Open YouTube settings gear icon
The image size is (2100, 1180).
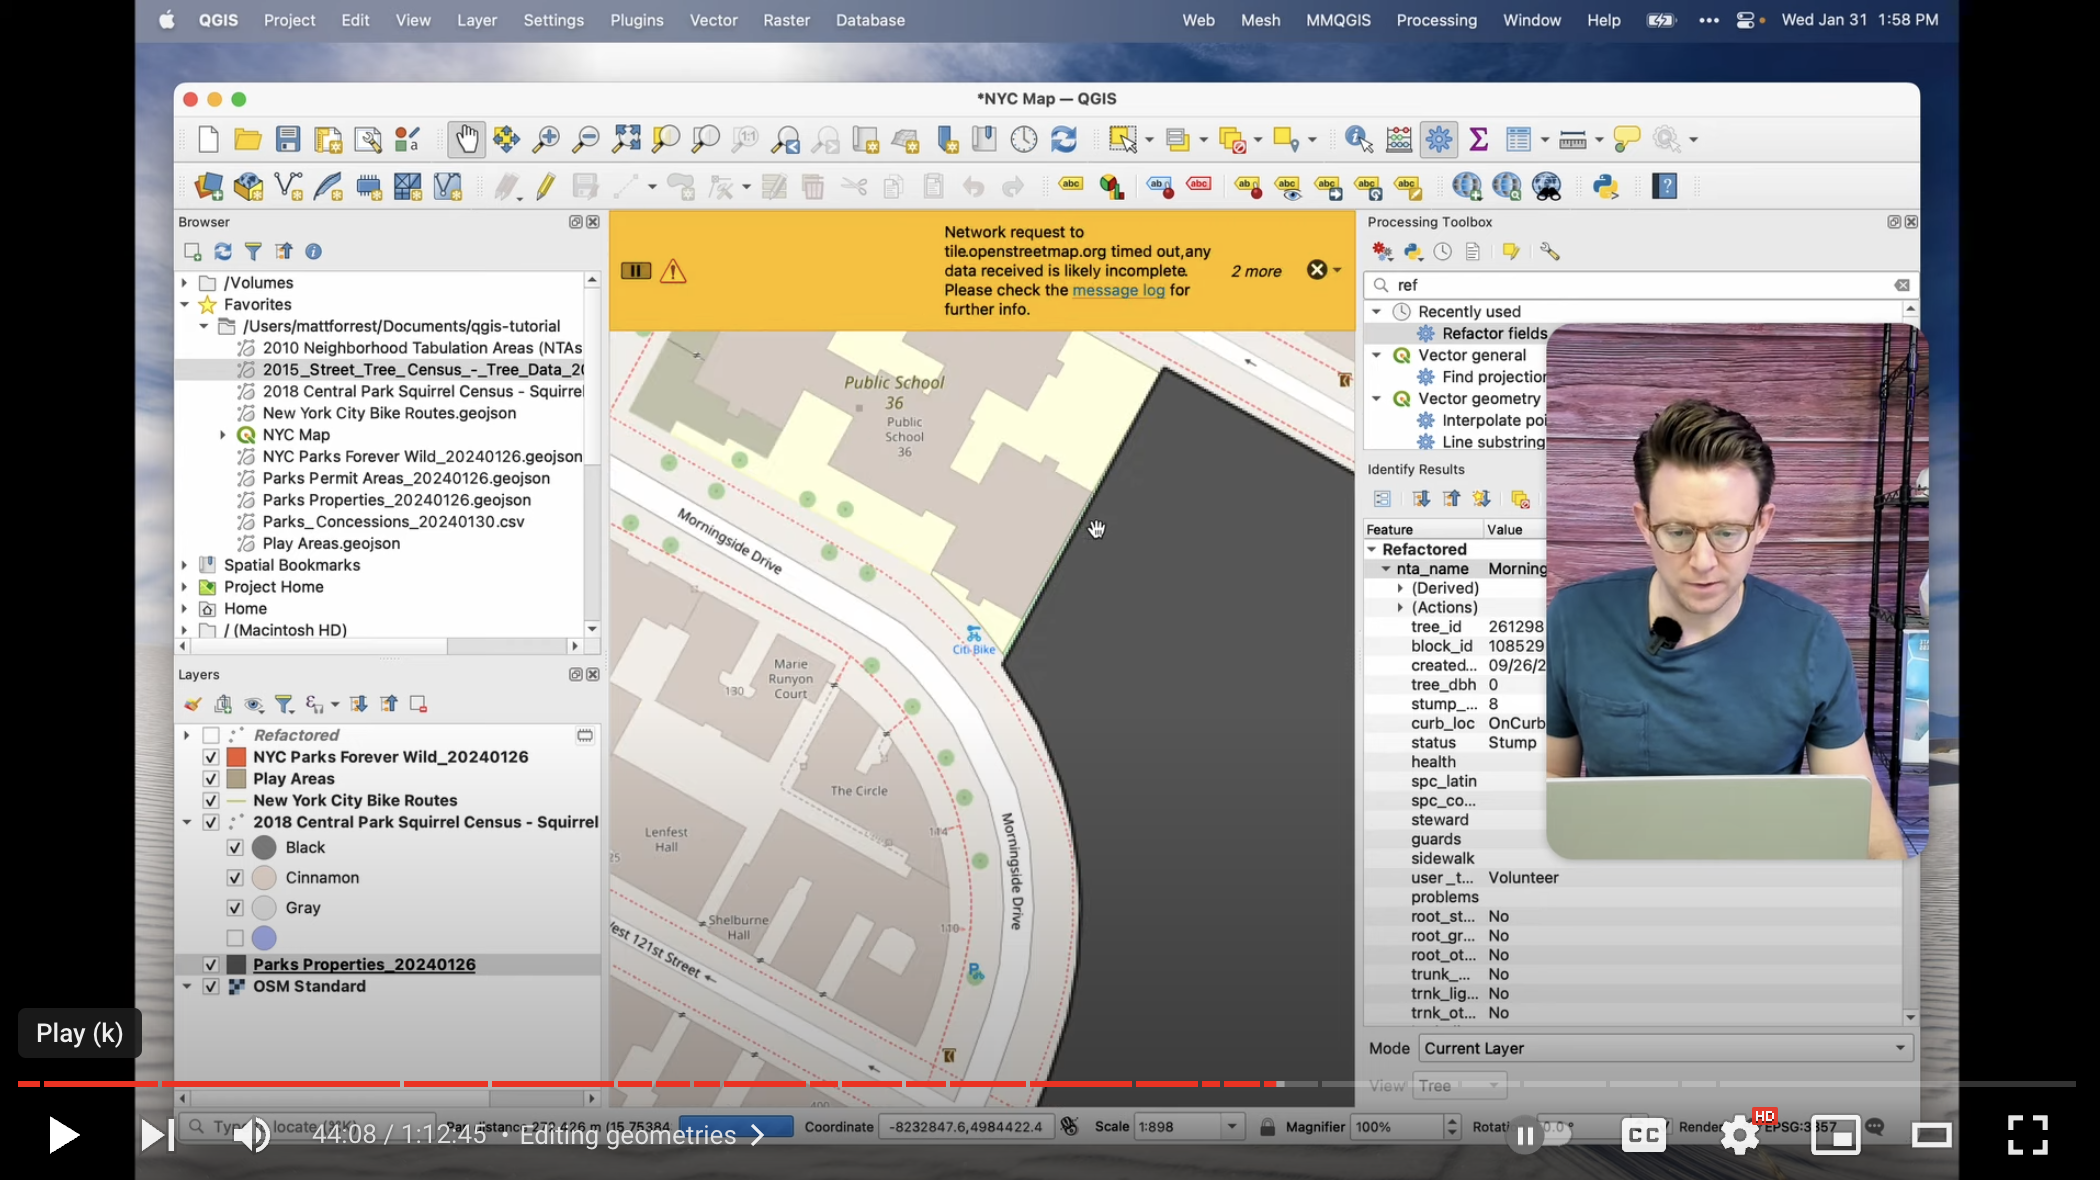tap(1740, 1134)
